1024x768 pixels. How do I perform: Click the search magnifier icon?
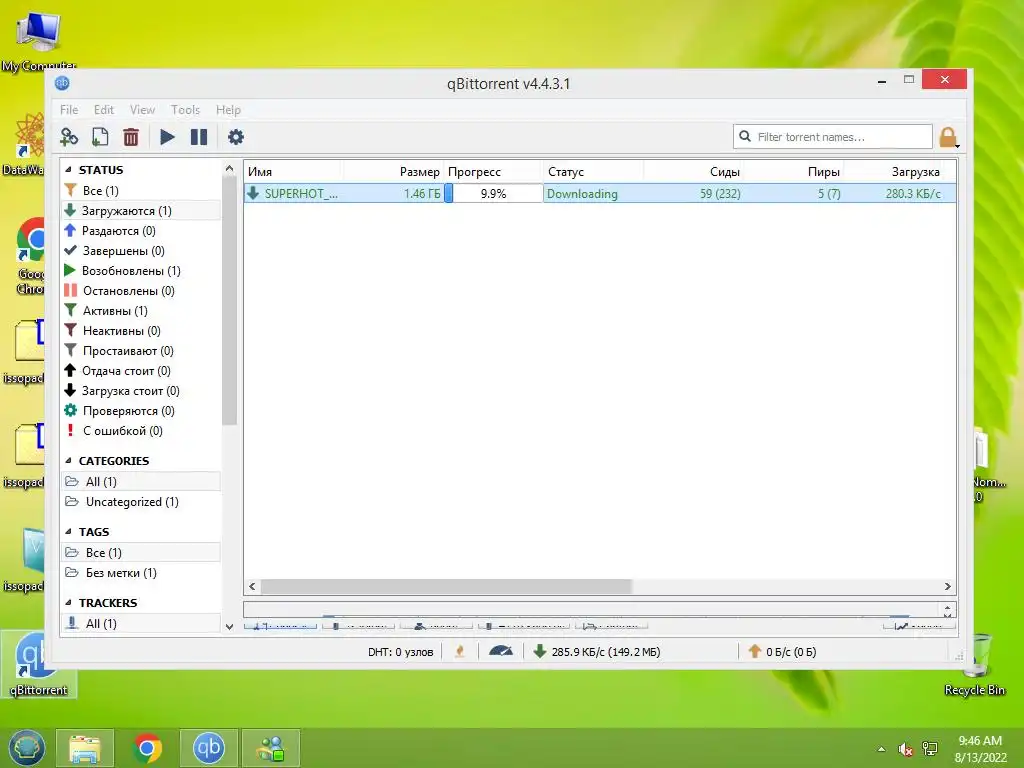pyautogui.click(x=744, y=136)
